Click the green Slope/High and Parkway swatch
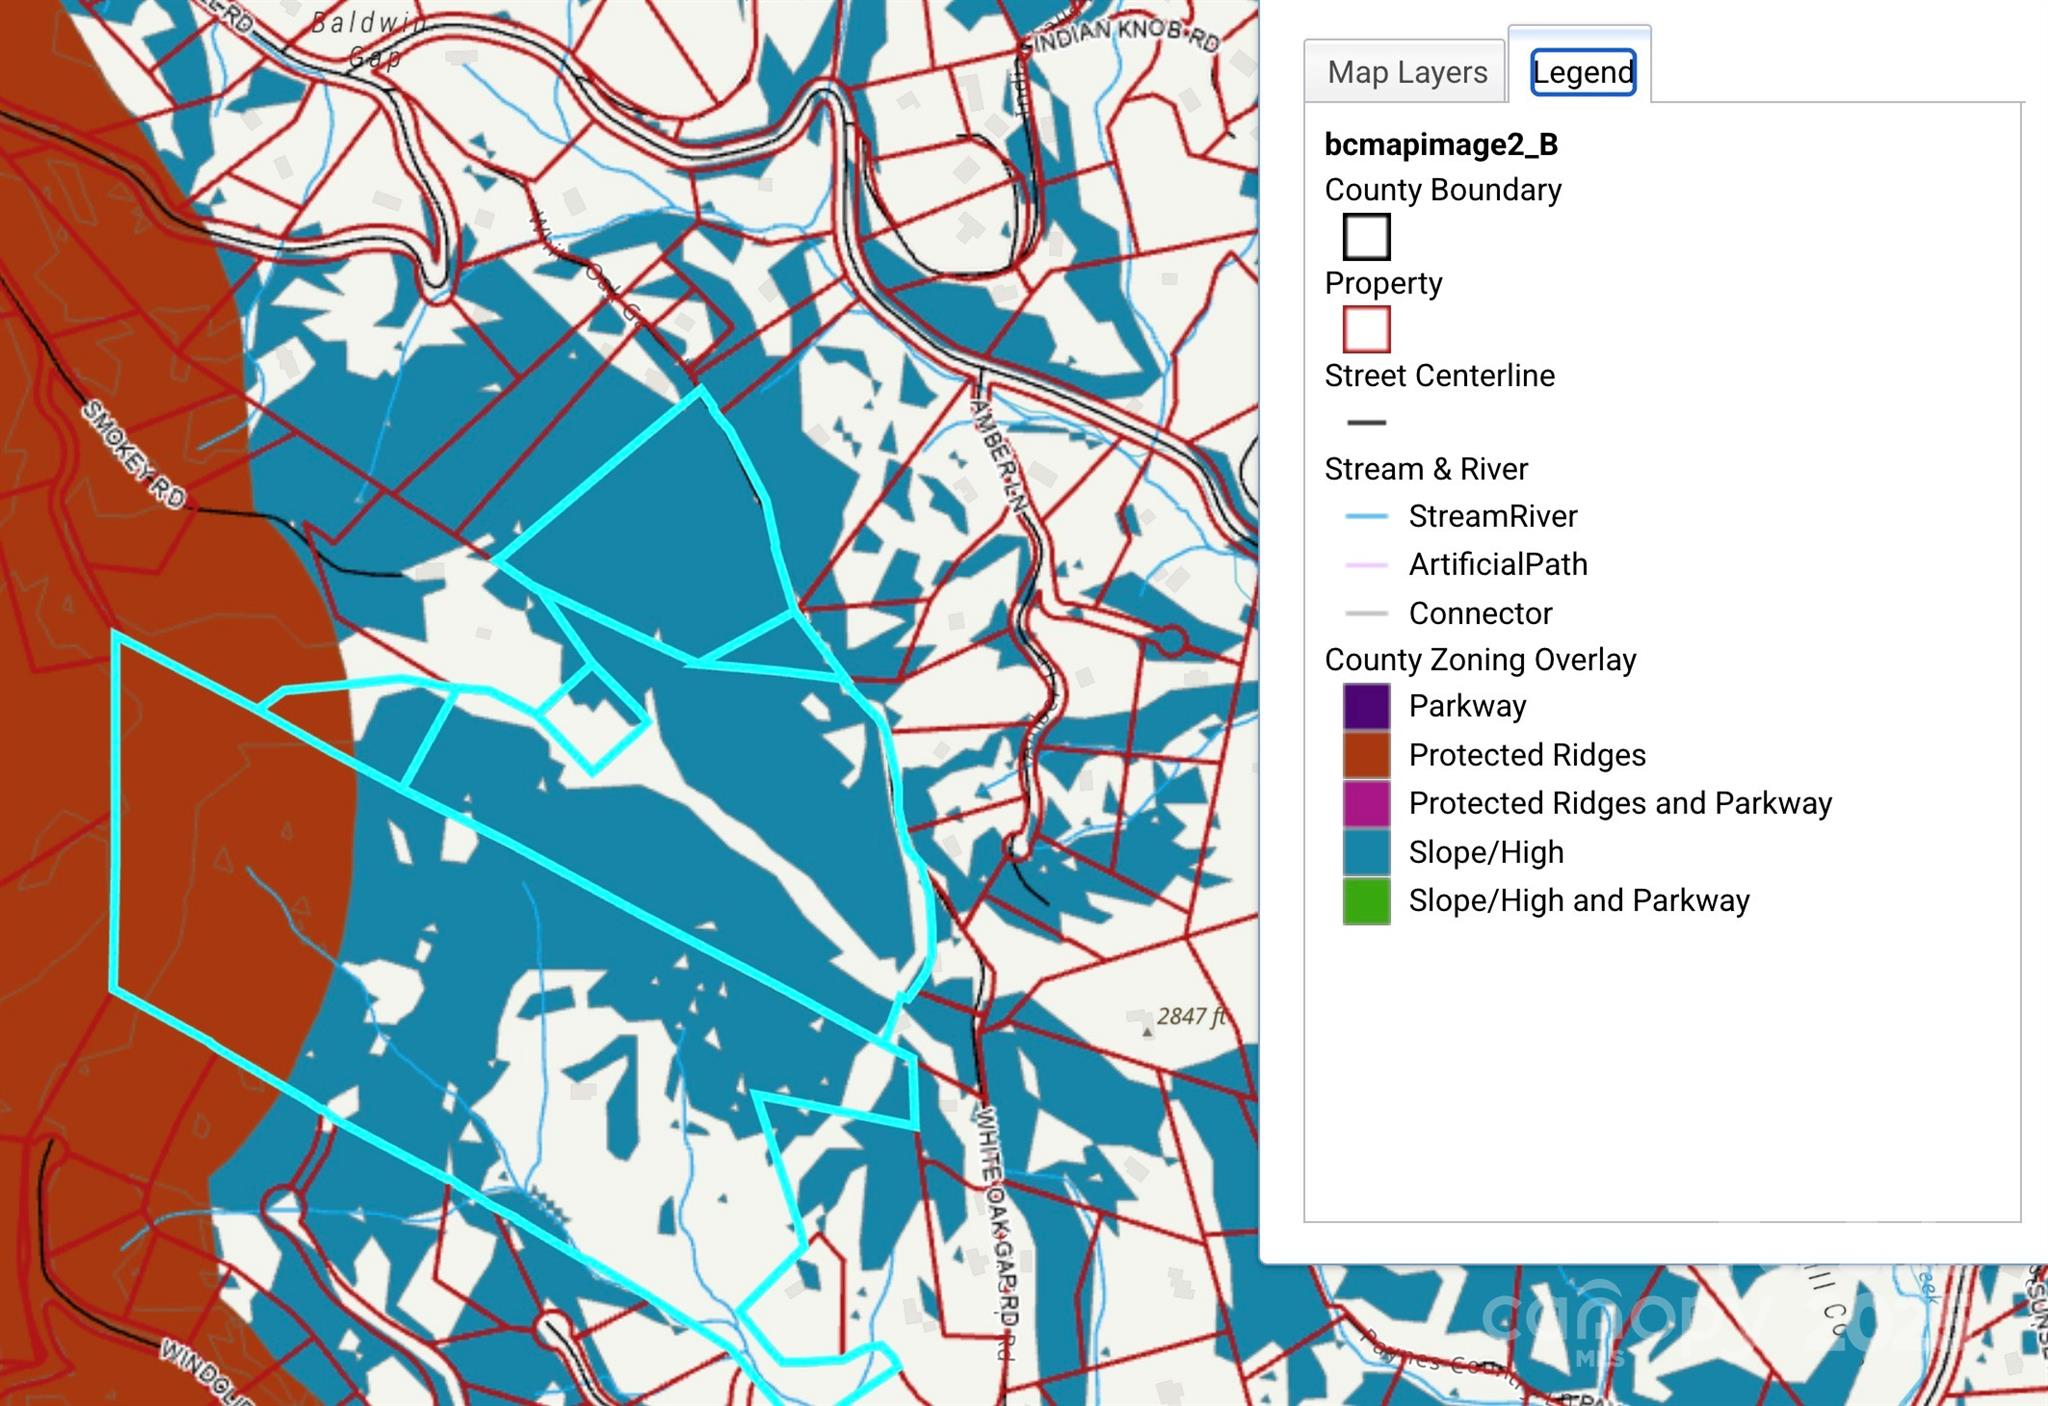Screen dimensions: 2048x1406 click(x=1366, y=900)
